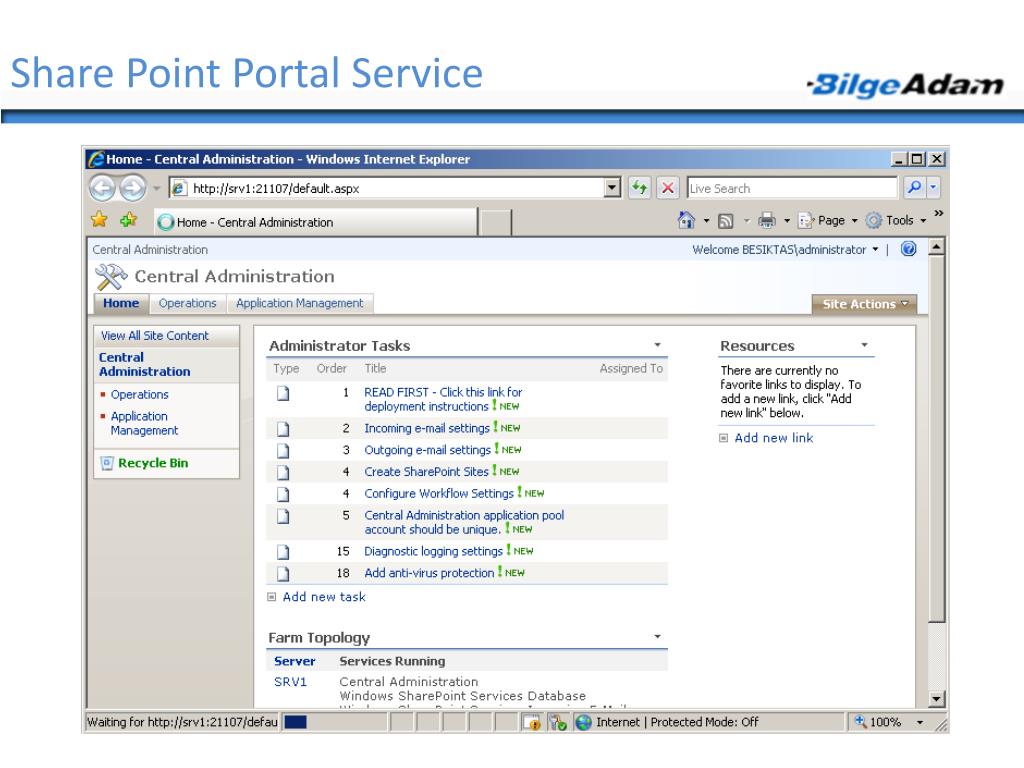Click the status bar zoom magnifier icon
The width and height of the screenshot is (1024, 768).
[861, 722]
